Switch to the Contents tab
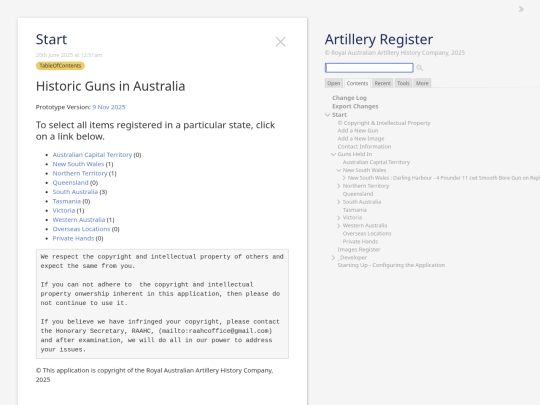The width and height of the screenshot is (540, 405). 357,83
